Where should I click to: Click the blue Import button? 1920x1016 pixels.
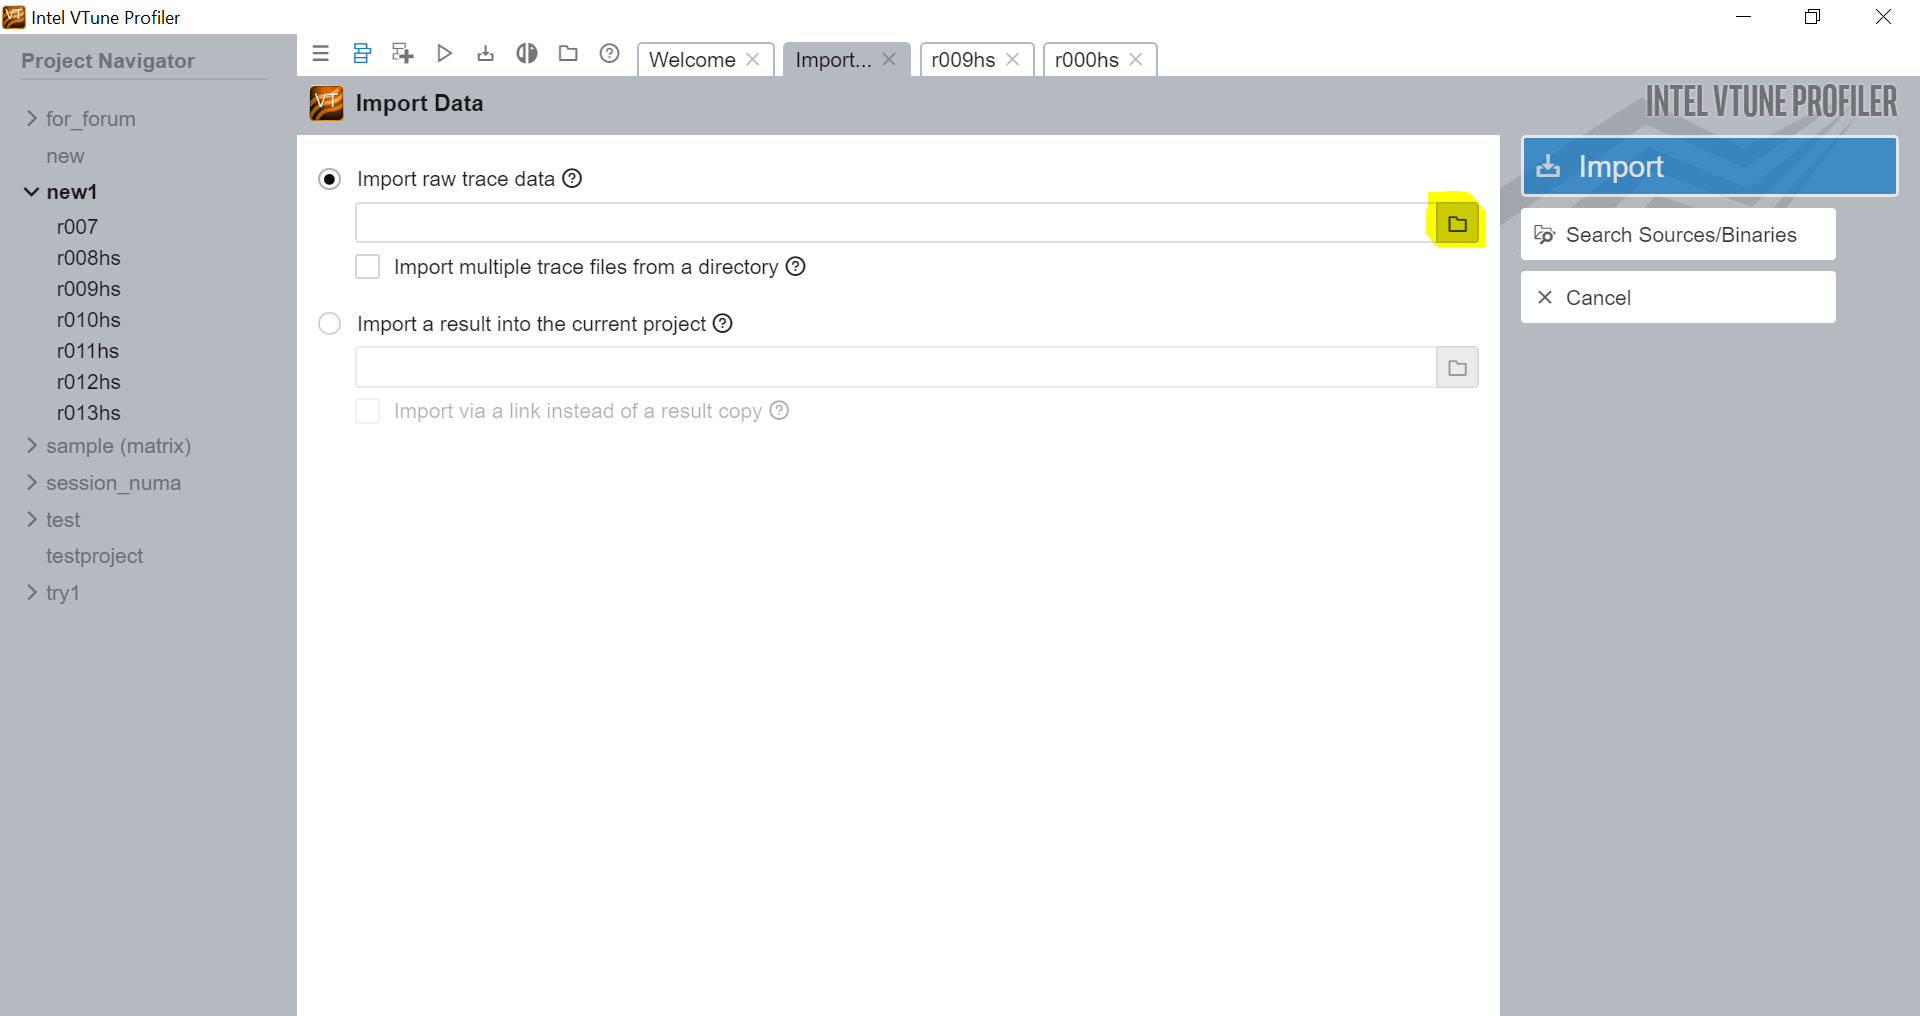[1709, 166]
